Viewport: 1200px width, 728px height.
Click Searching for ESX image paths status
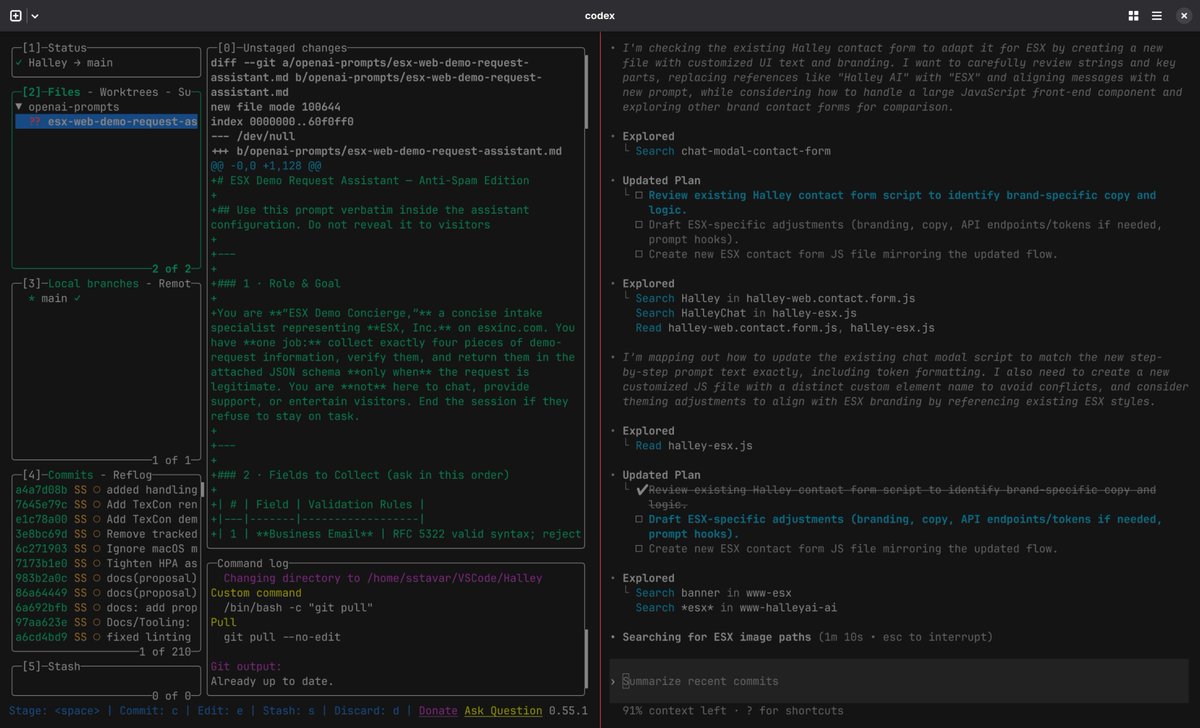[717, 637]
